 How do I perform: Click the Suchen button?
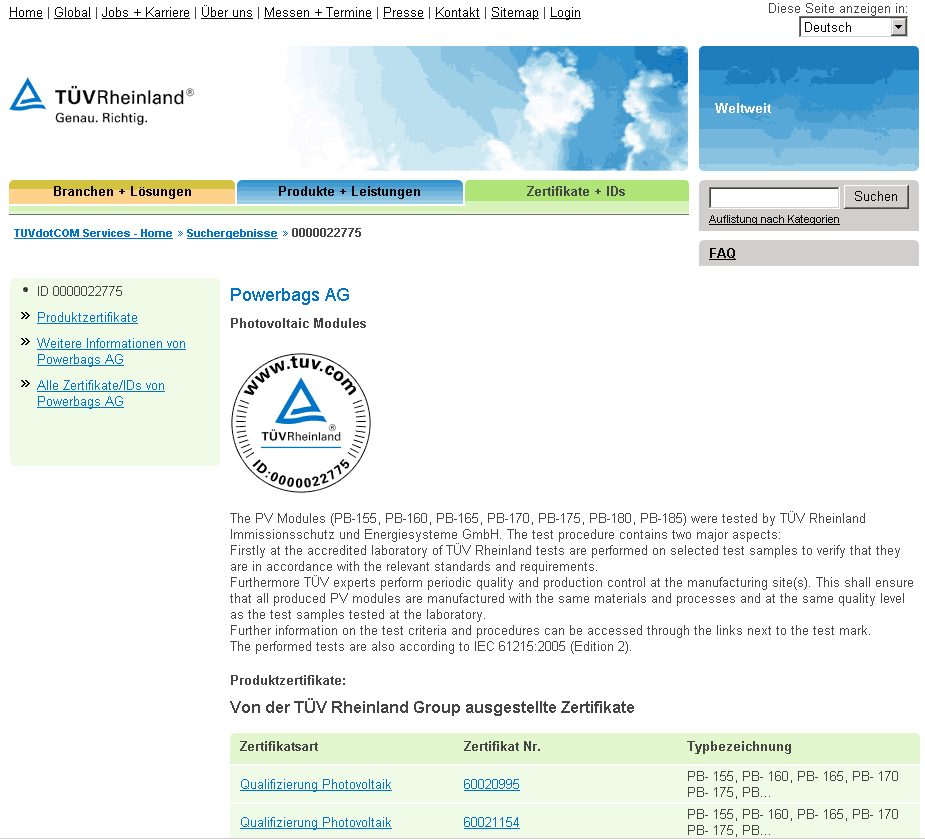click(x=876, y=196)
